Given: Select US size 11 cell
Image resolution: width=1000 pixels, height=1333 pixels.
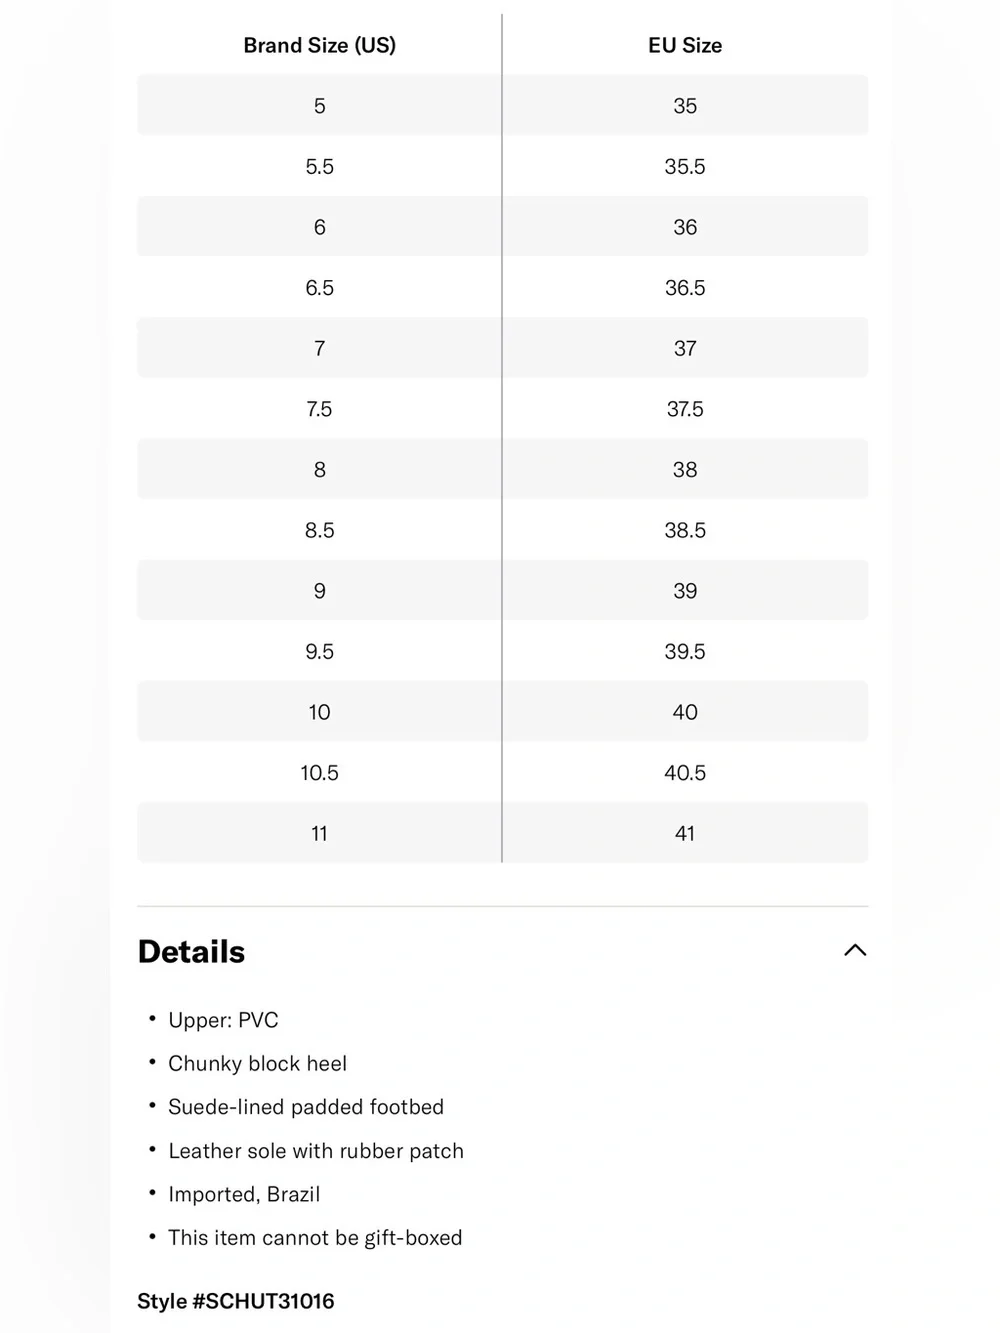Looking at the screenshot, I should (x=319, y=833).
